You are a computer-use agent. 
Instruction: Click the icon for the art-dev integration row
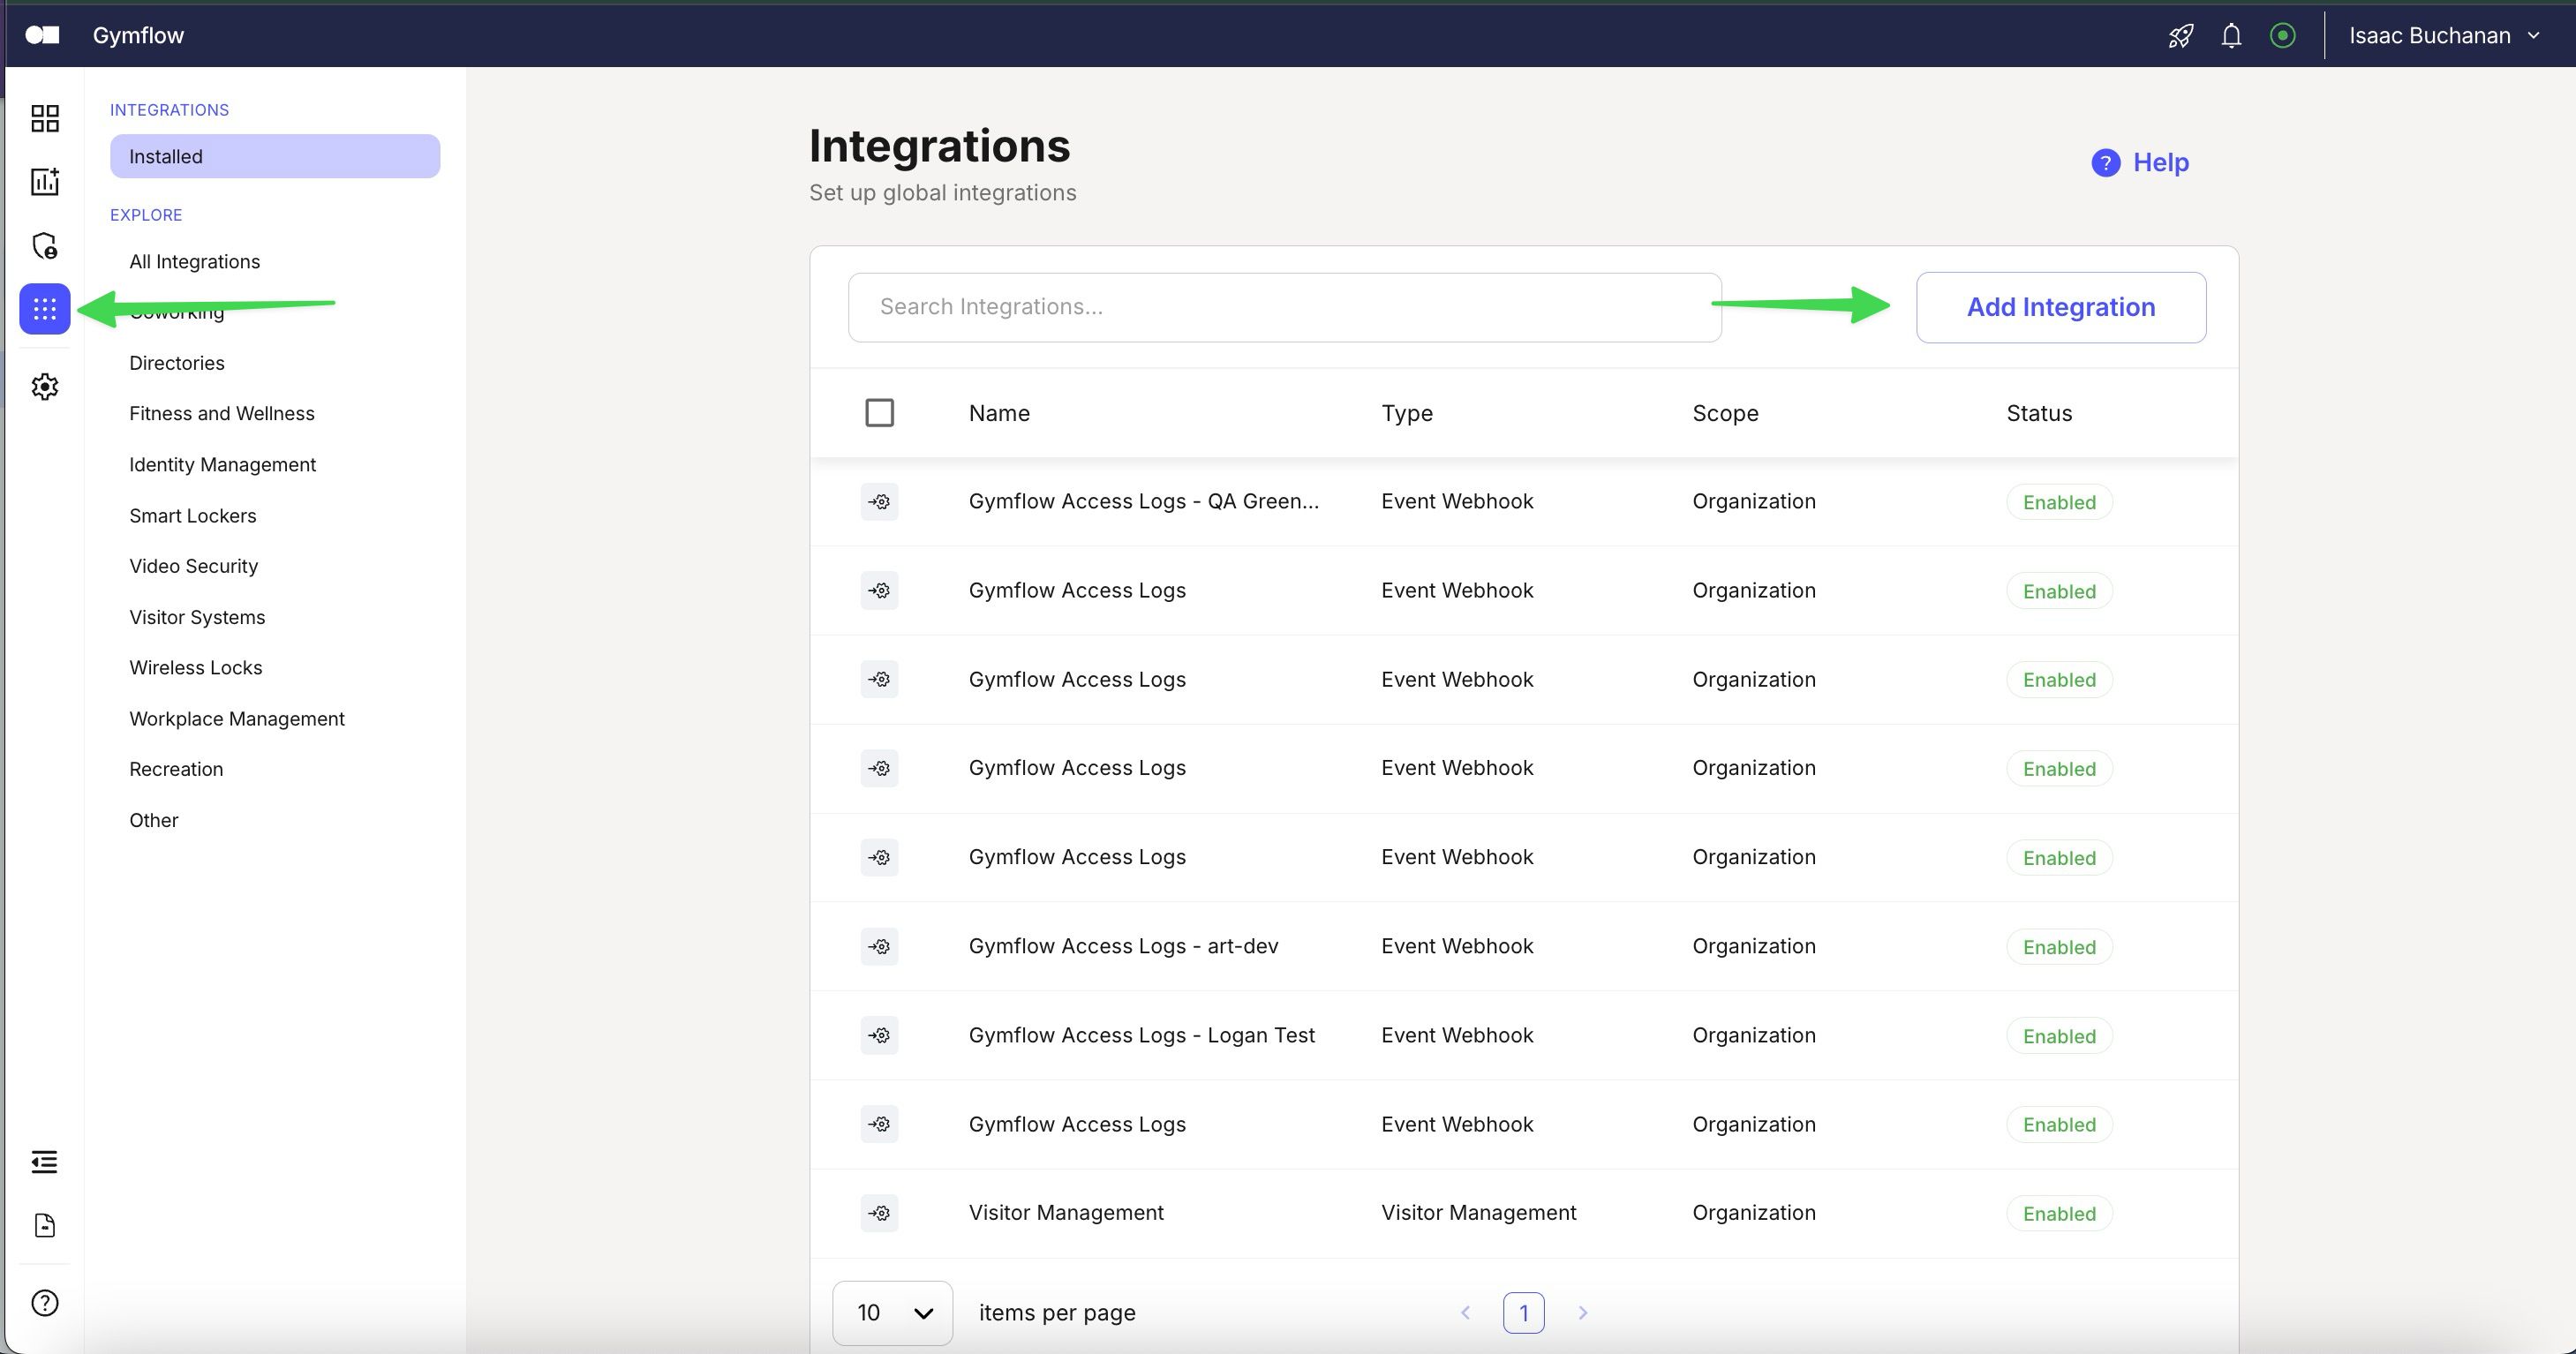point(879,946)
